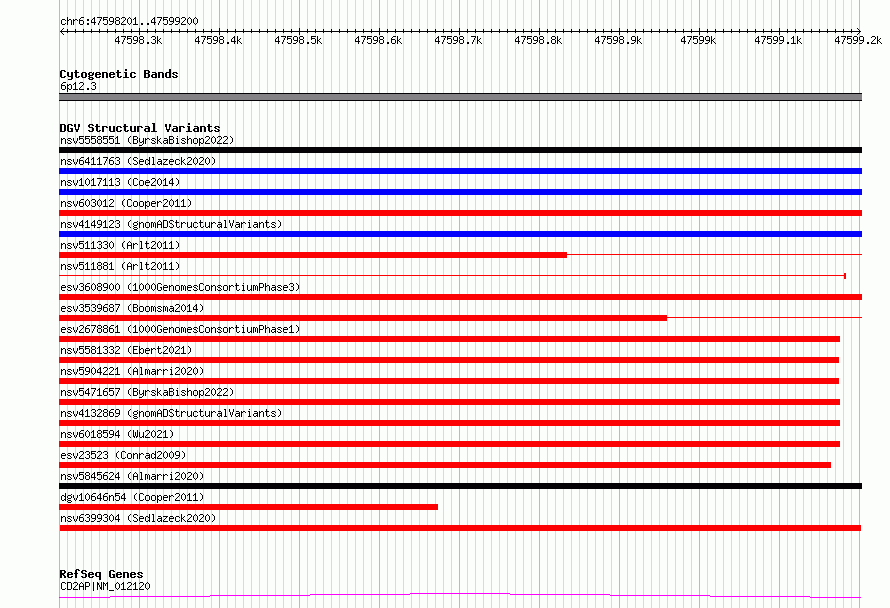Select red bar under nsv6018594

pos(450,444)
